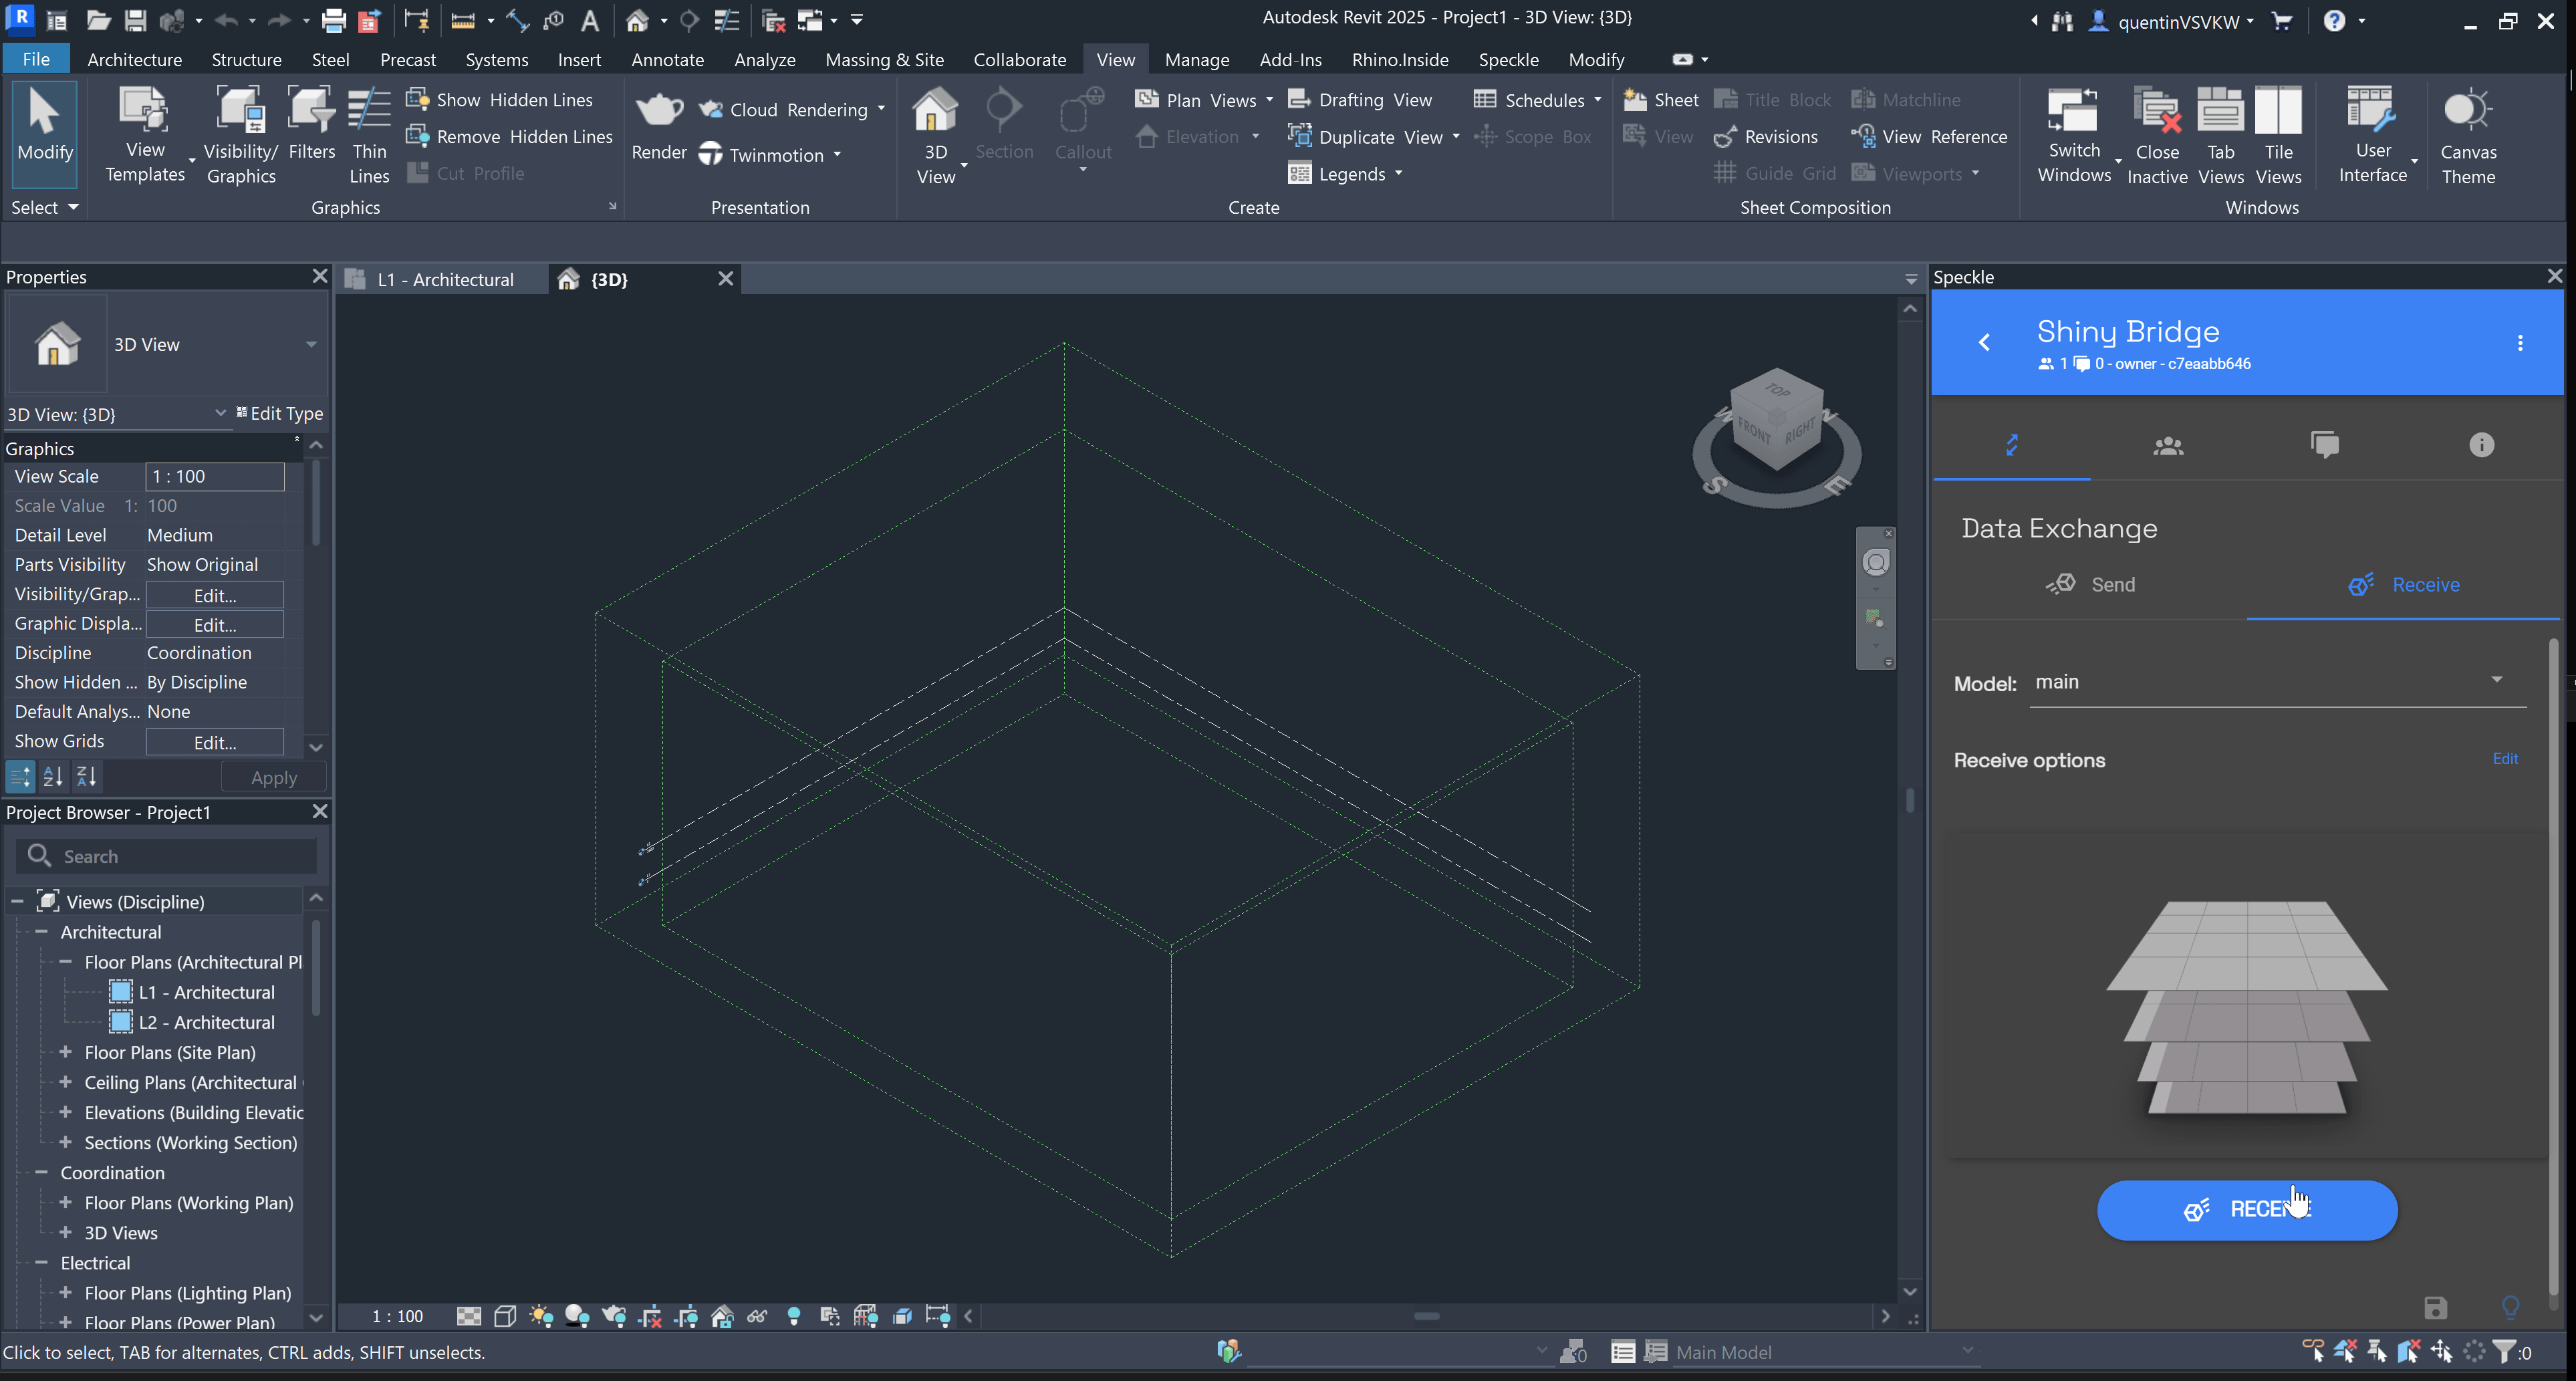
Task: Click the ViewCube TOP face
Action: tap(1777, 391)
